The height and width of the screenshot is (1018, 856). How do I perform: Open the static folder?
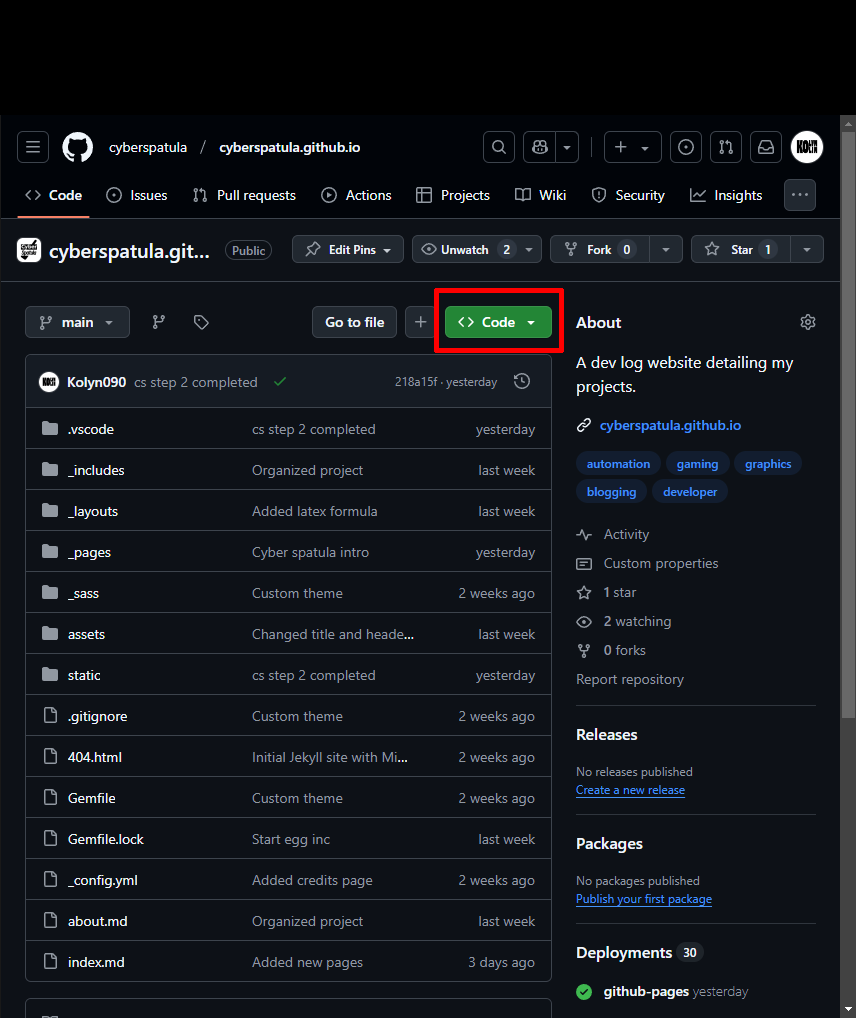[x=84, y=675]
